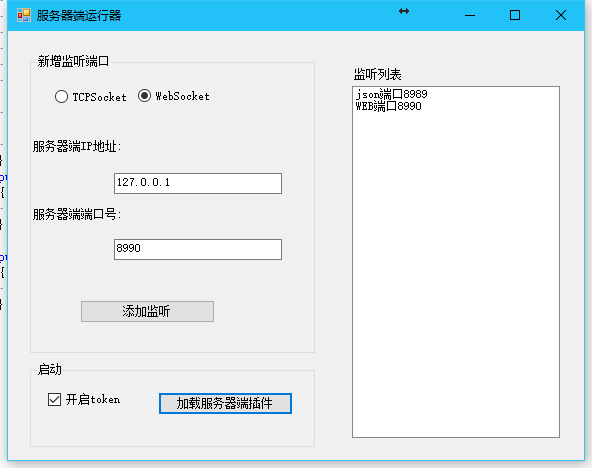Click the server IP address field 127.0.0.1

(x=198, y=183)
